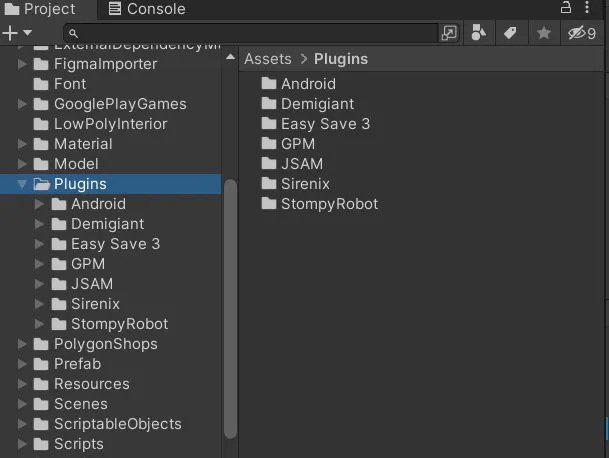The image size is (609, 458).
Task: Click the panel lock icon
Action: (x=567, y=8)
